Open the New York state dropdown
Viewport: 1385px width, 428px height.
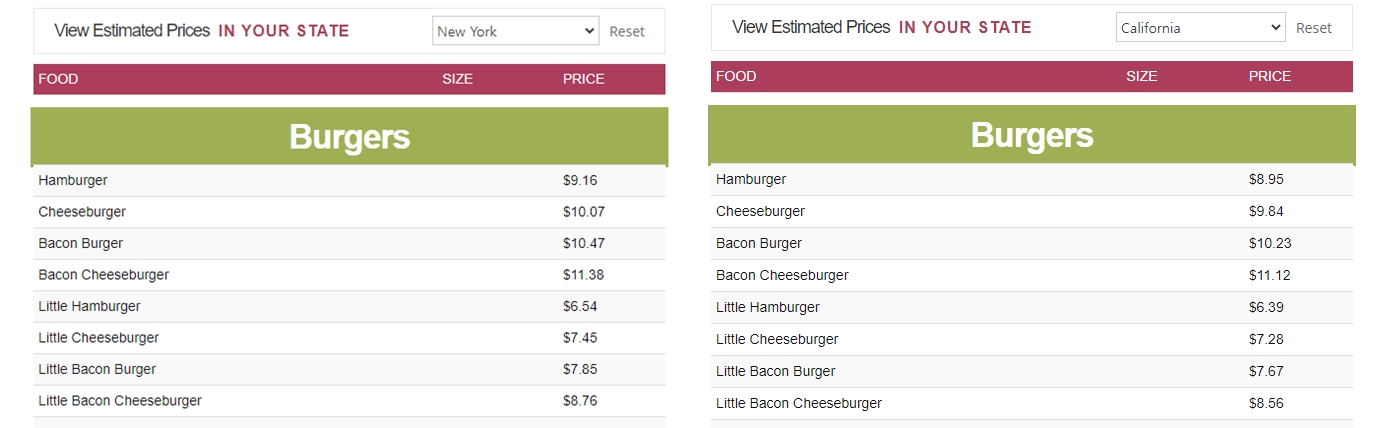point(515,31)
